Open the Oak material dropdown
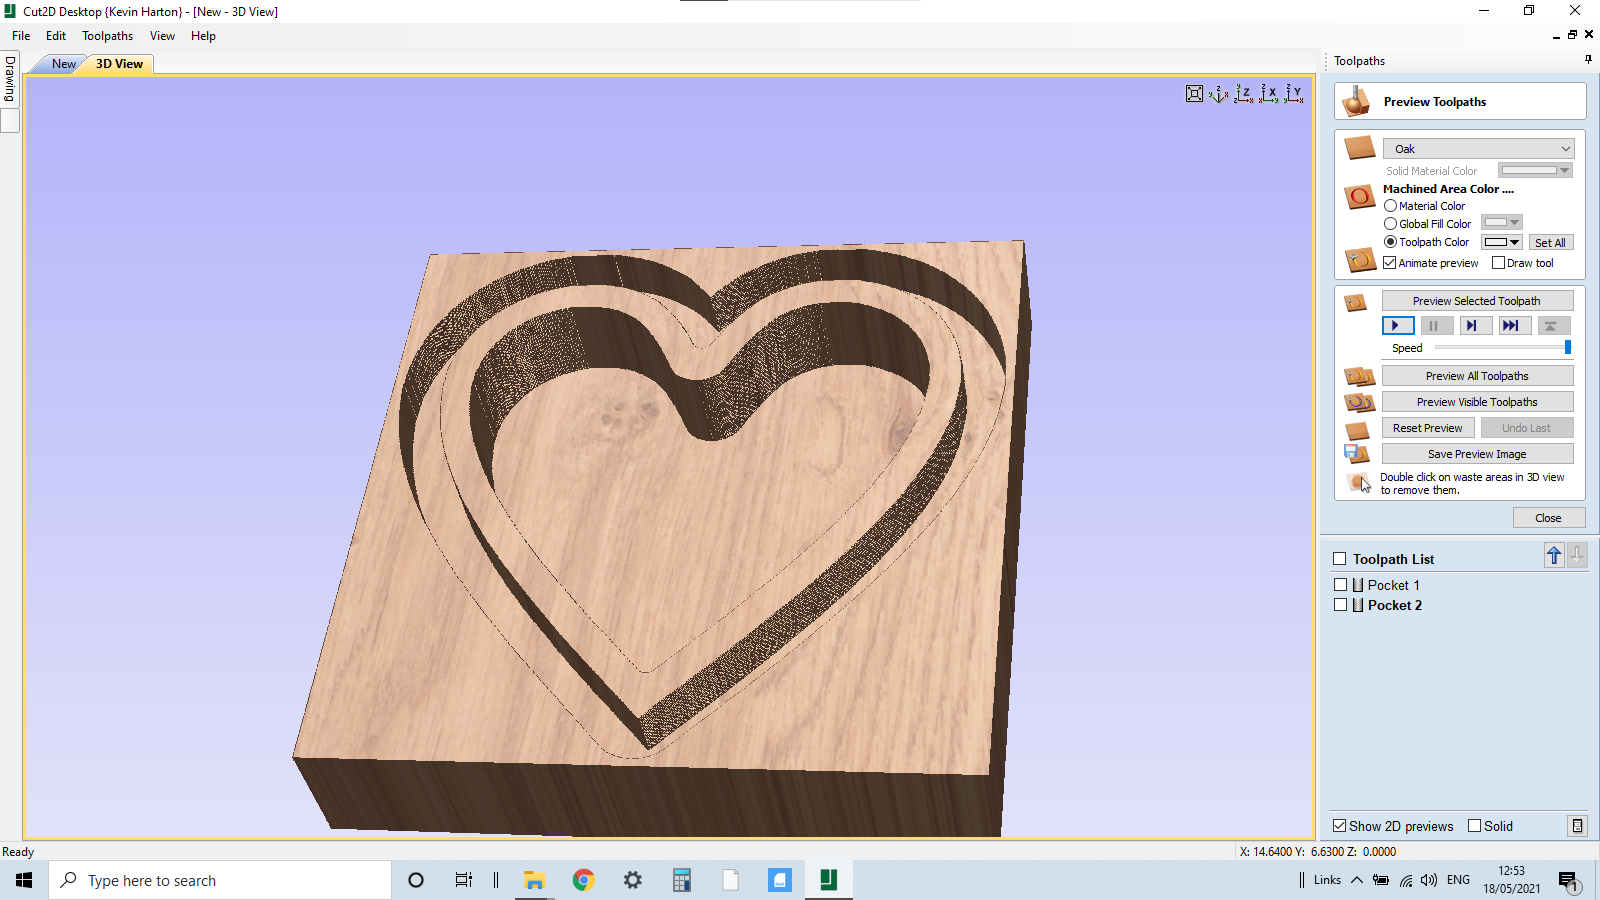This screenshot has width=1600, height=900. click(1479, 148)
